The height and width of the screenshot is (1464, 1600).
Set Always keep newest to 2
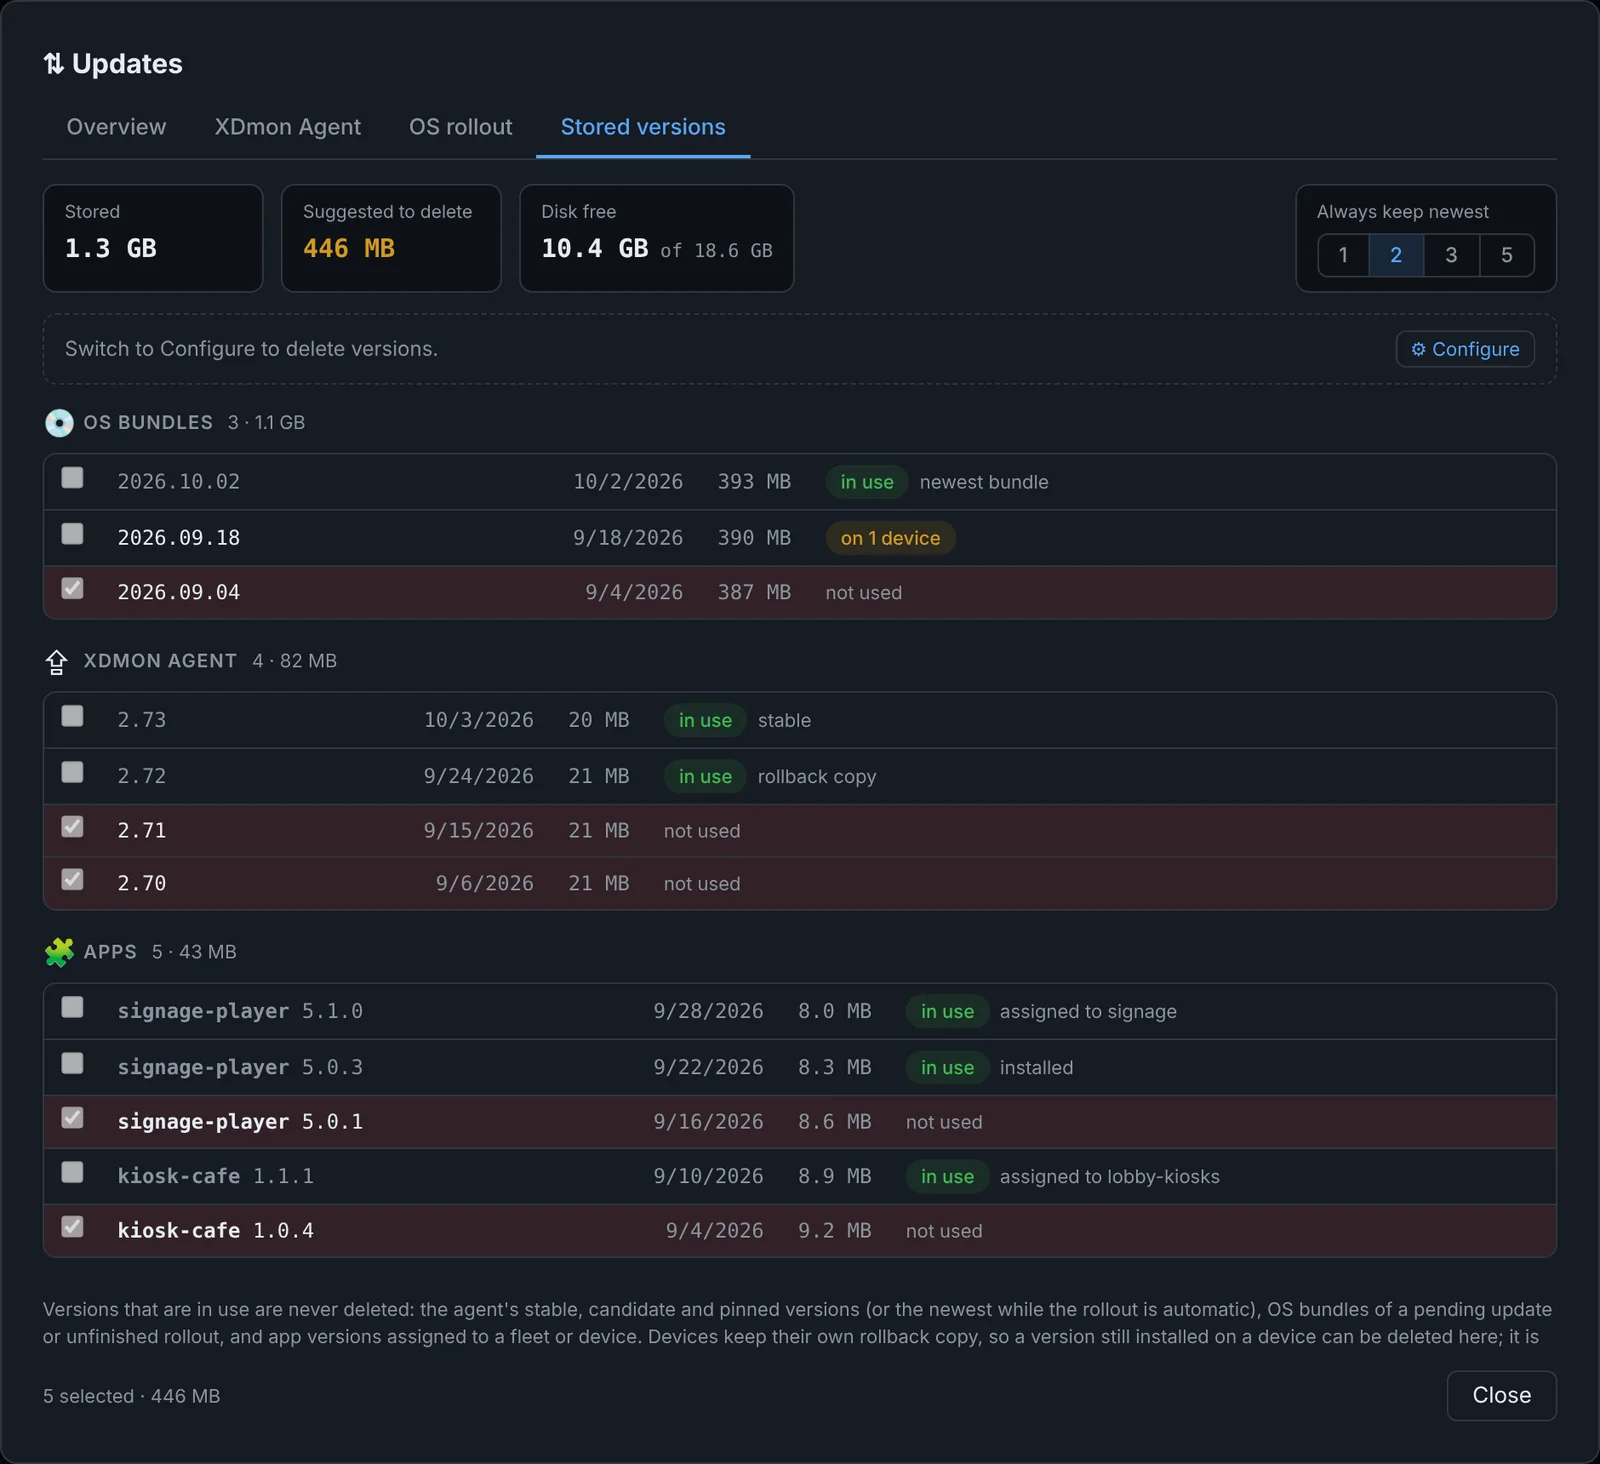(1396, 255)
